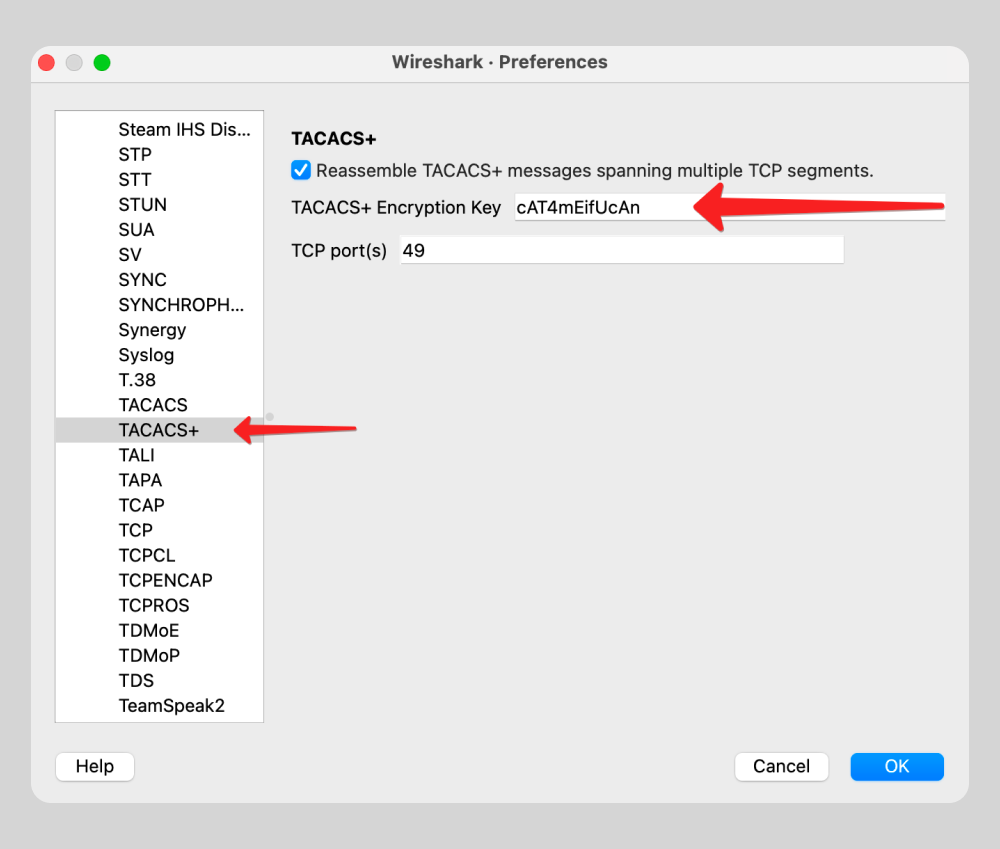Select the TDS protocol entry
The width and height of the screenshot is (1000, 849).
(x=136, y=680)
